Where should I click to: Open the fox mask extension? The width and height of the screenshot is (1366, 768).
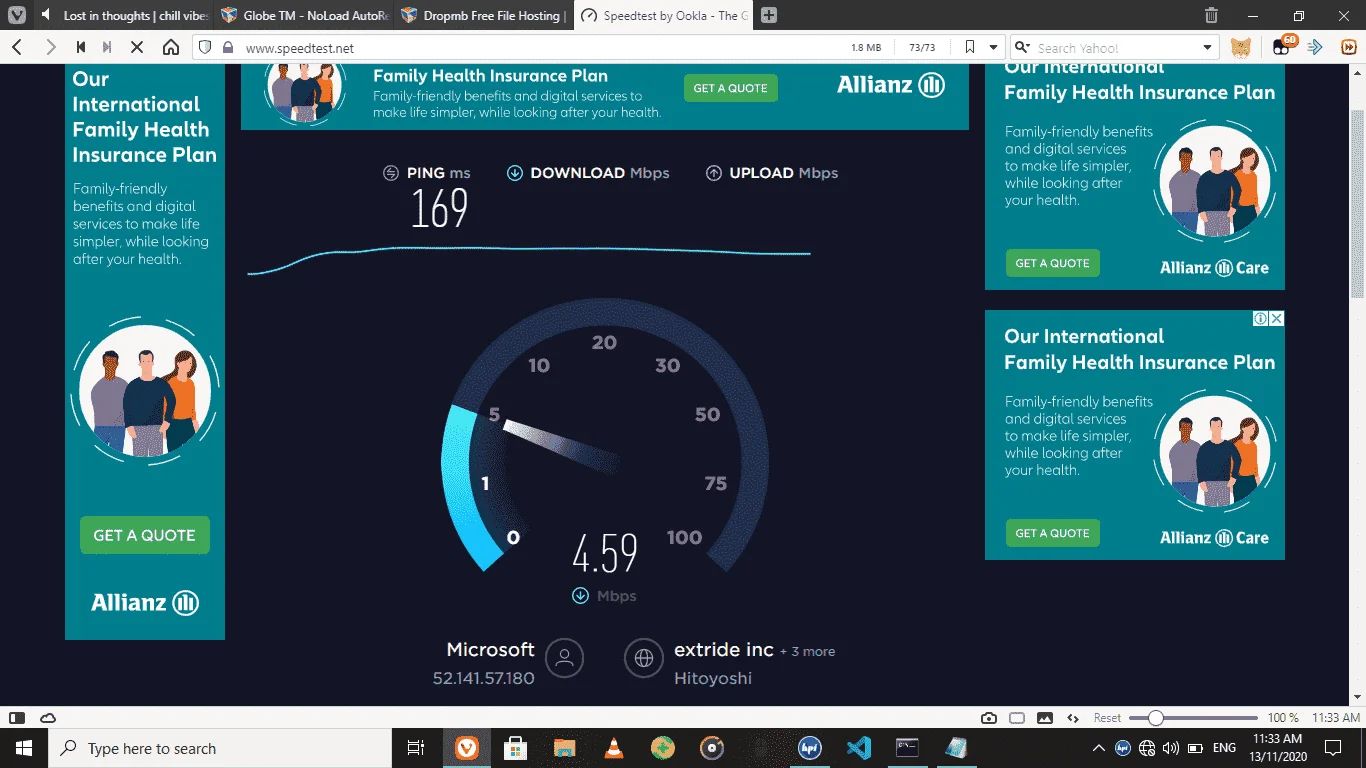(1241, 47)
